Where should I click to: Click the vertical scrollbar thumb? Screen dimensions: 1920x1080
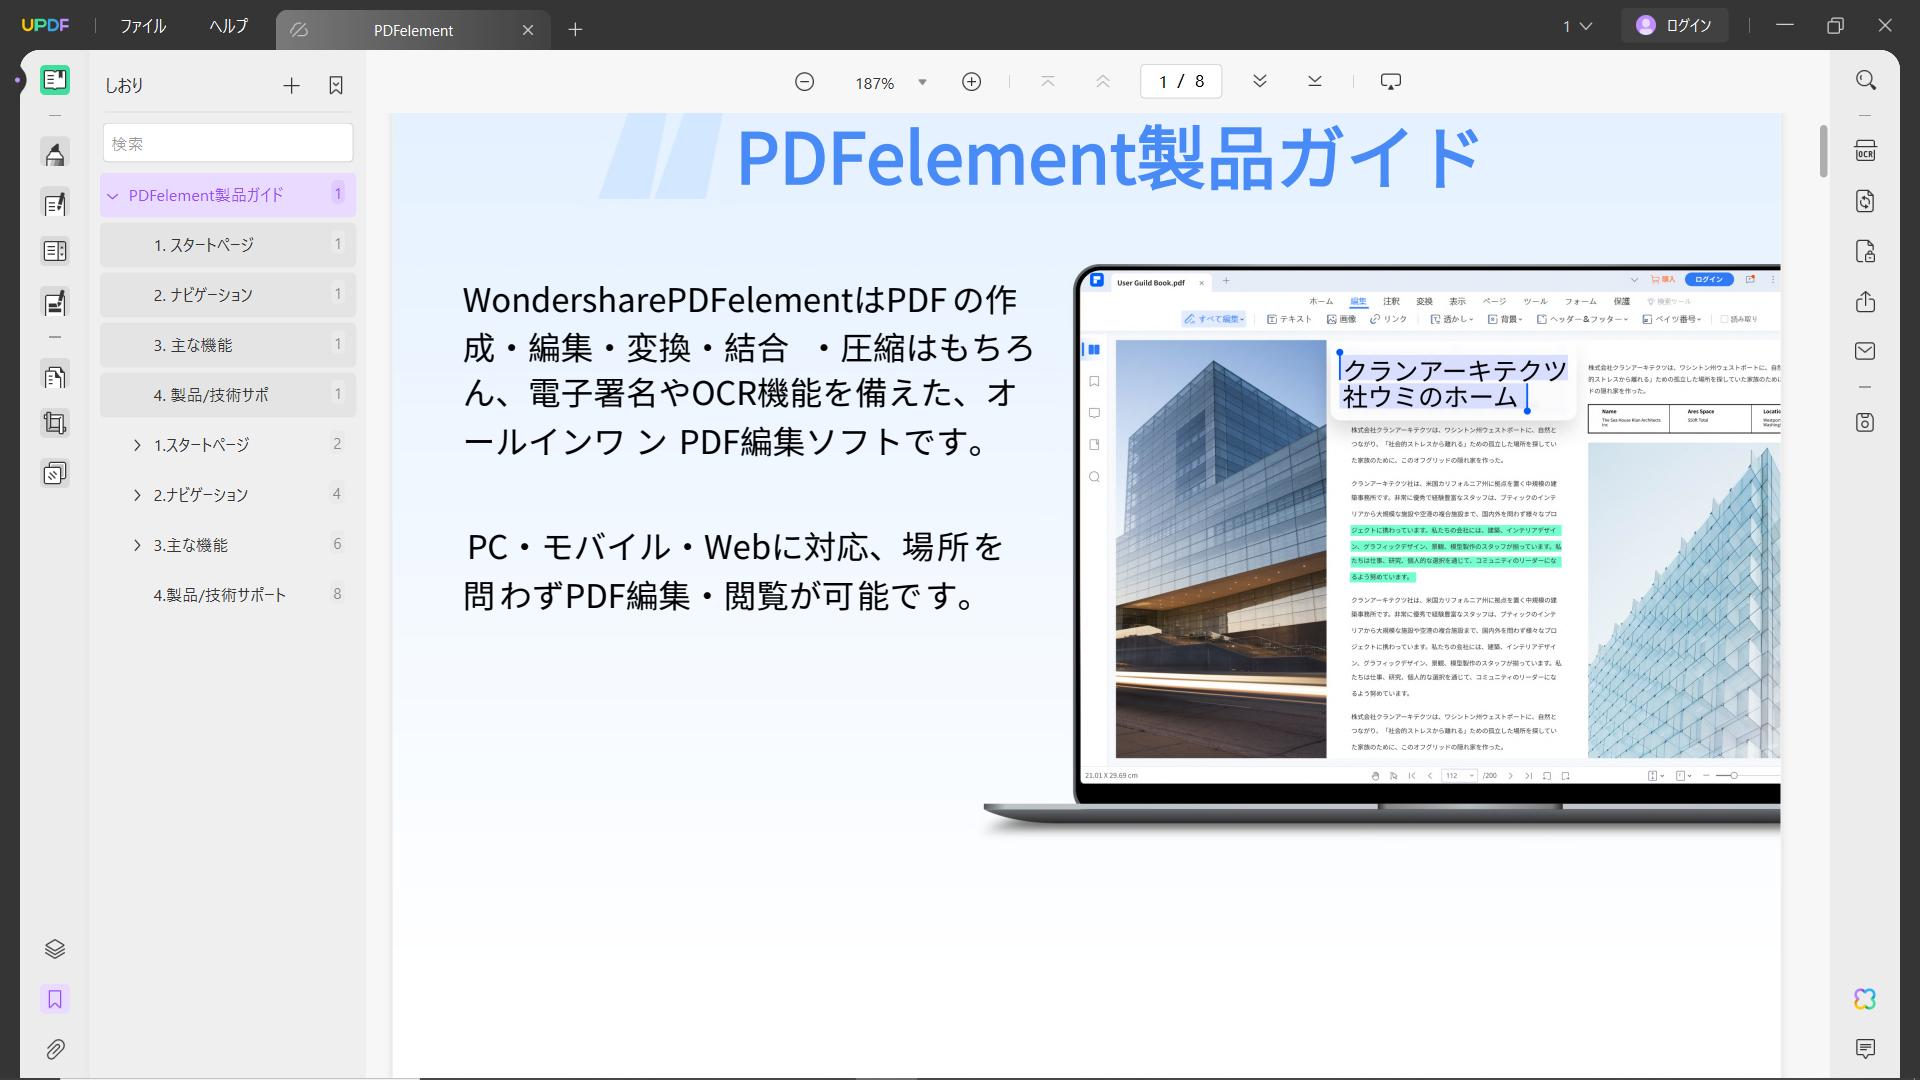click(1823, 150)
